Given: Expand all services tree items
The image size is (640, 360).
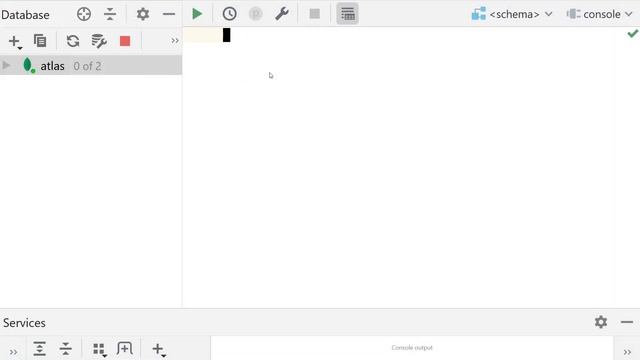Looking at the screenshot, I should click(x=40, y=349).
